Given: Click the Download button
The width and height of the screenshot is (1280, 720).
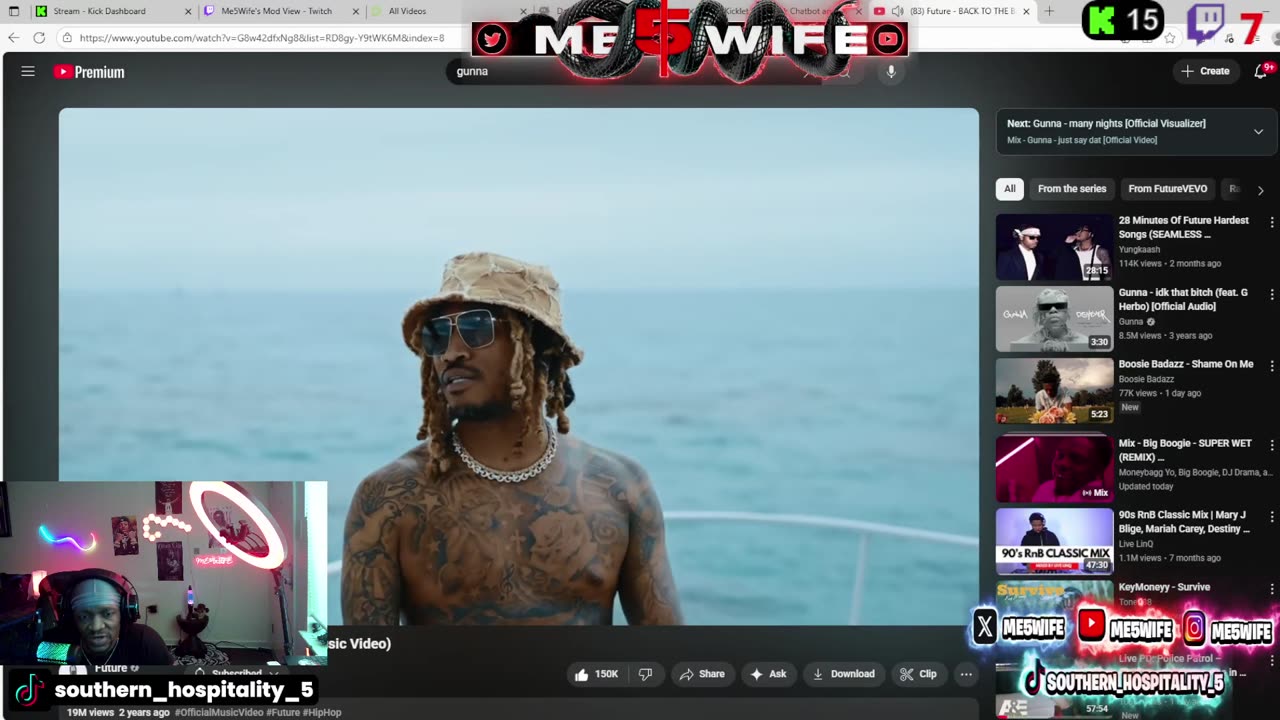Looking at the screenshot, I should (x=843, y=674).
